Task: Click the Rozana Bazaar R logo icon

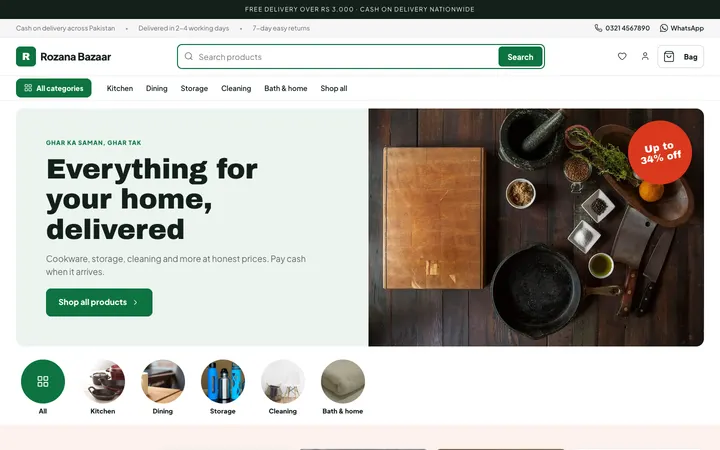Action: pos(26,56)
